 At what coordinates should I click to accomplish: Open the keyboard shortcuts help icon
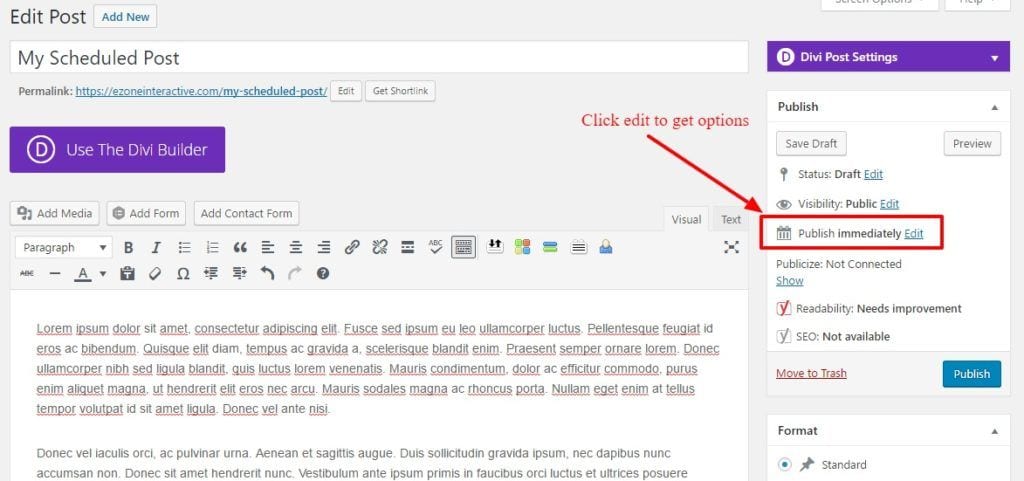(x=323, y=273)
